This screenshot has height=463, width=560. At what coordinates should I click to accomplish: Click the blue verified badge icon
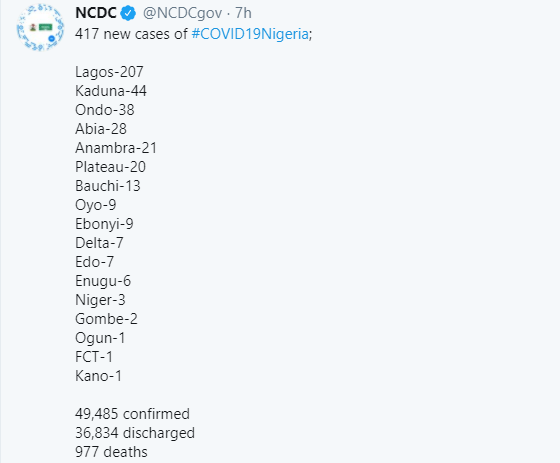[x=128, y=14]
